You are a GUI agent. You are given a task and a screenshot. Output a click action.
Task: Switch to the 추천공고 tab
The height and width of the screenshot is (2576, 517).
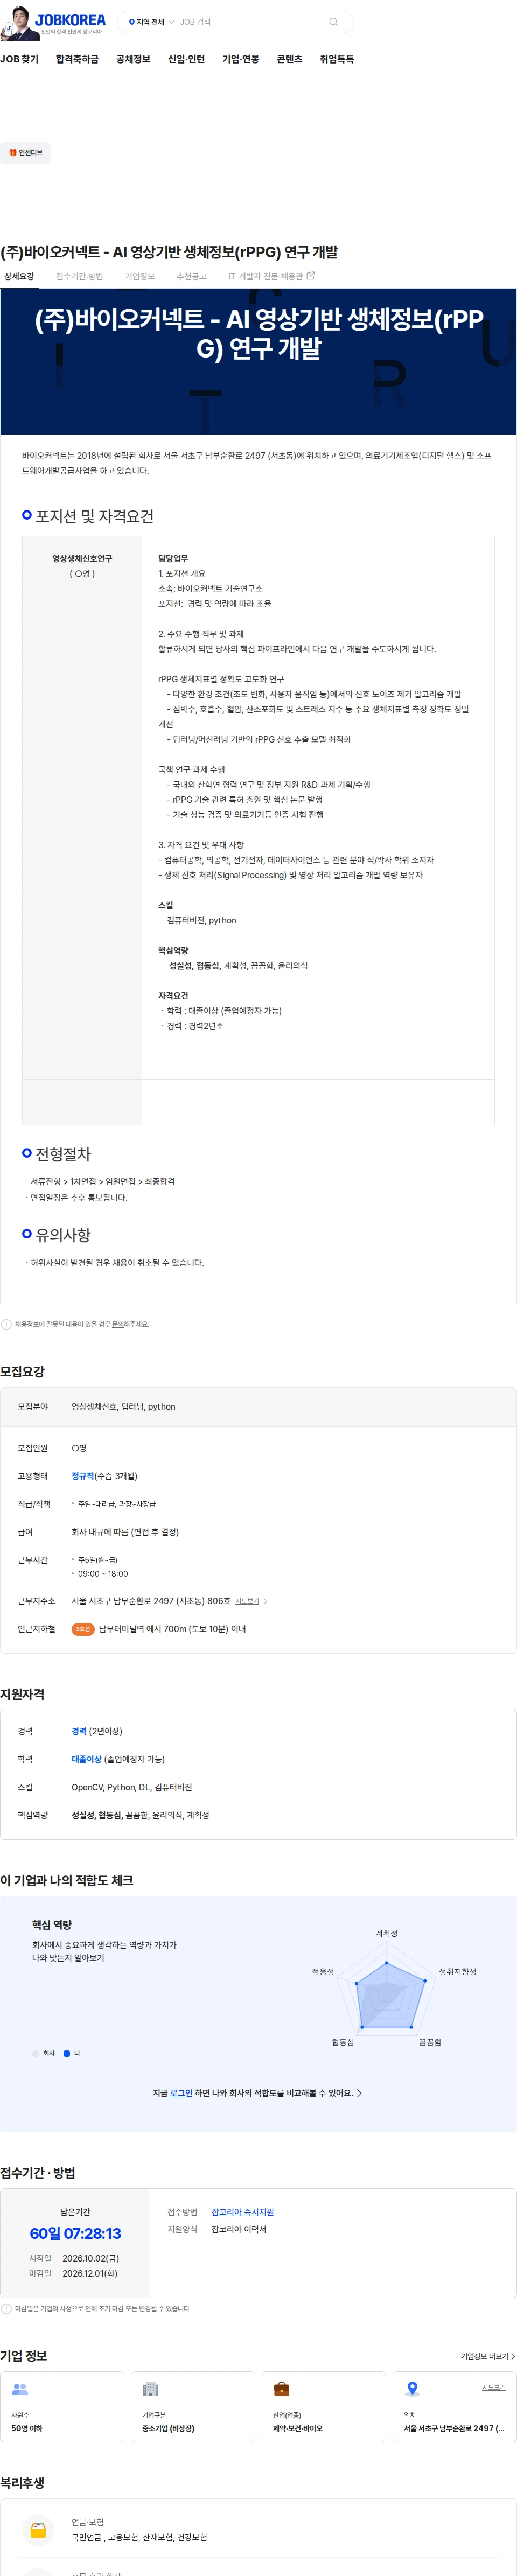point(191,276)
